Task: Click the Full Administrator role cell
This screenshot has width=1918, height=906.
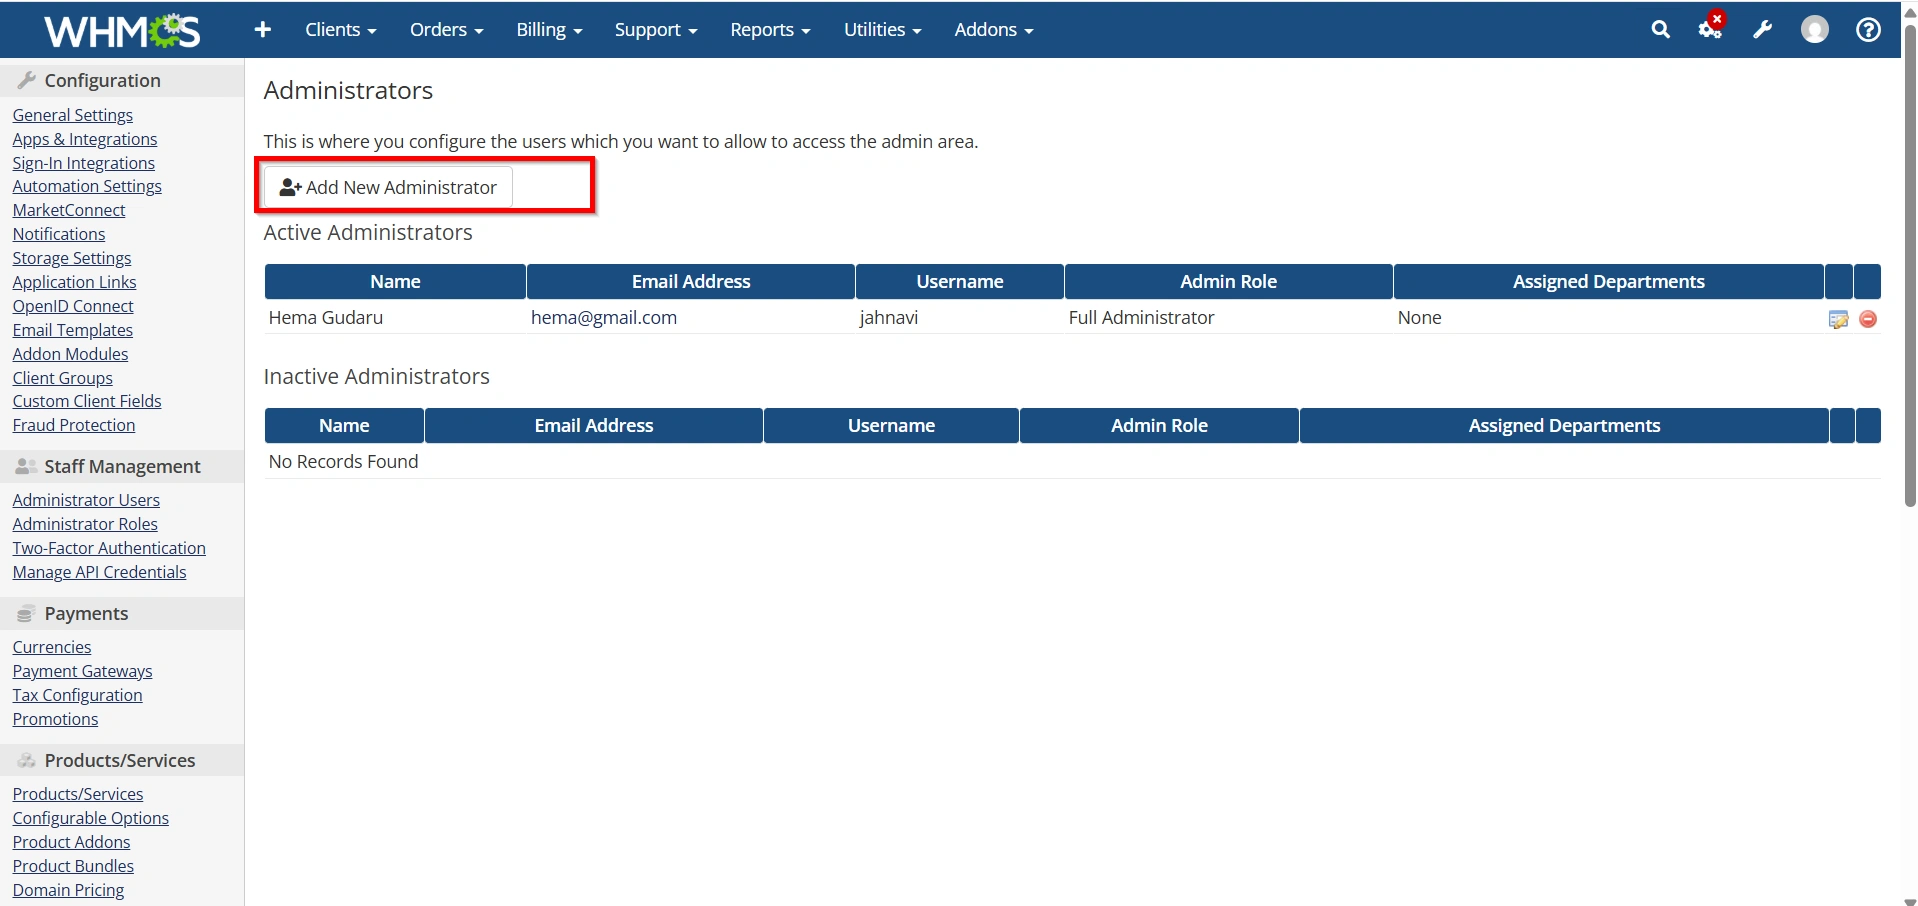Action: 1141,317
